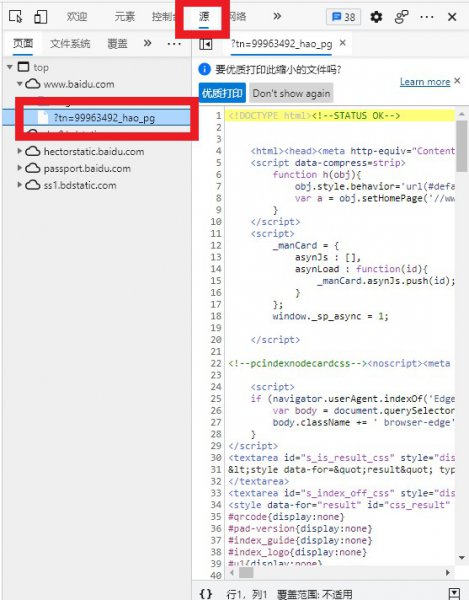Click the pretty-print curly braces icon
469x600 pixels.
(205, 593)
